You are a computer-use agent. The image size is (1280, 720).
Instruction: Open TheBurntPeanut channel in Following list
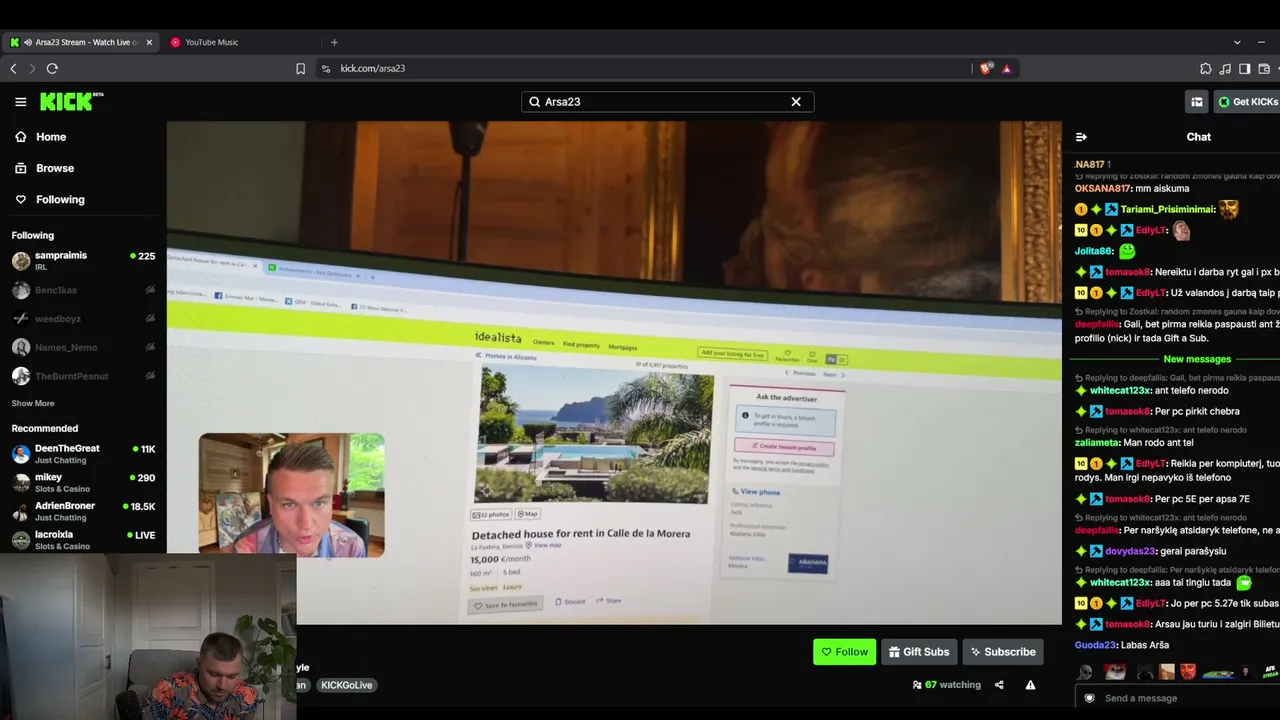click(x=83, y=376)
